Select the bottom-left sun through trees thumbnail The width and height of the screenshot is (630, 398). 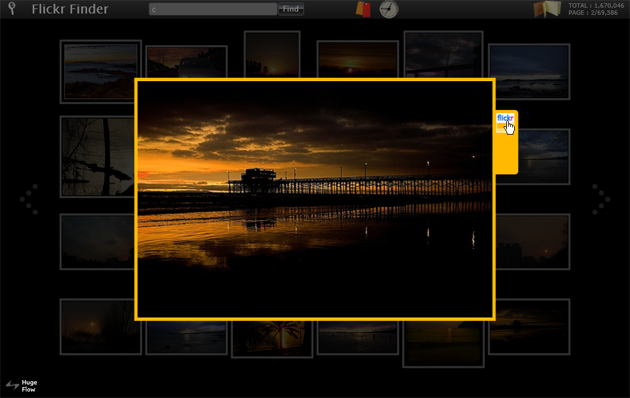click(100, 327)
